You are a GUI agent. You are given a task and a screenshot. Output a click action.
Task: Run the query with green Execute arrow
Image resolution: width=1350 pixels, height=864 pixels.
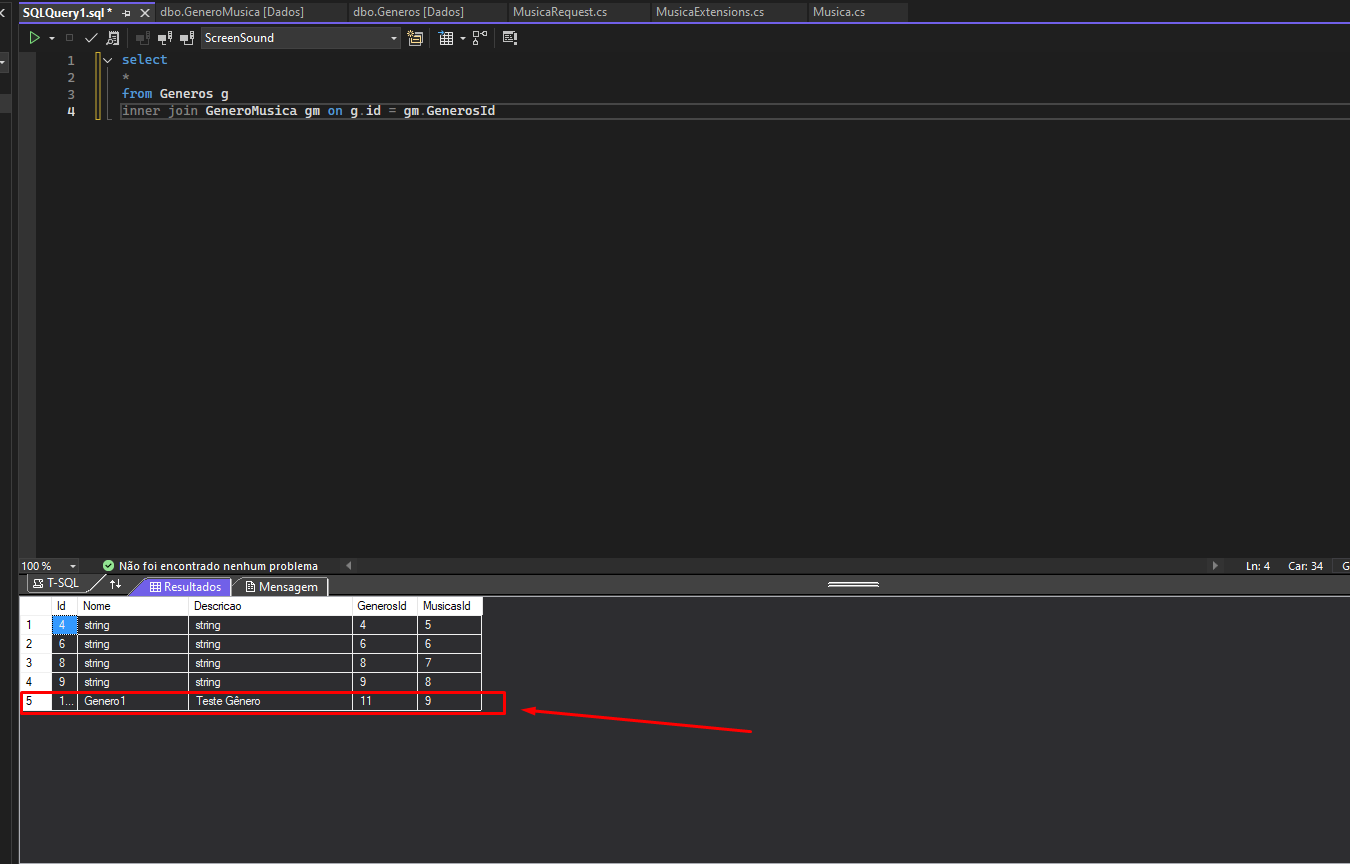click(x=34, y=38)
